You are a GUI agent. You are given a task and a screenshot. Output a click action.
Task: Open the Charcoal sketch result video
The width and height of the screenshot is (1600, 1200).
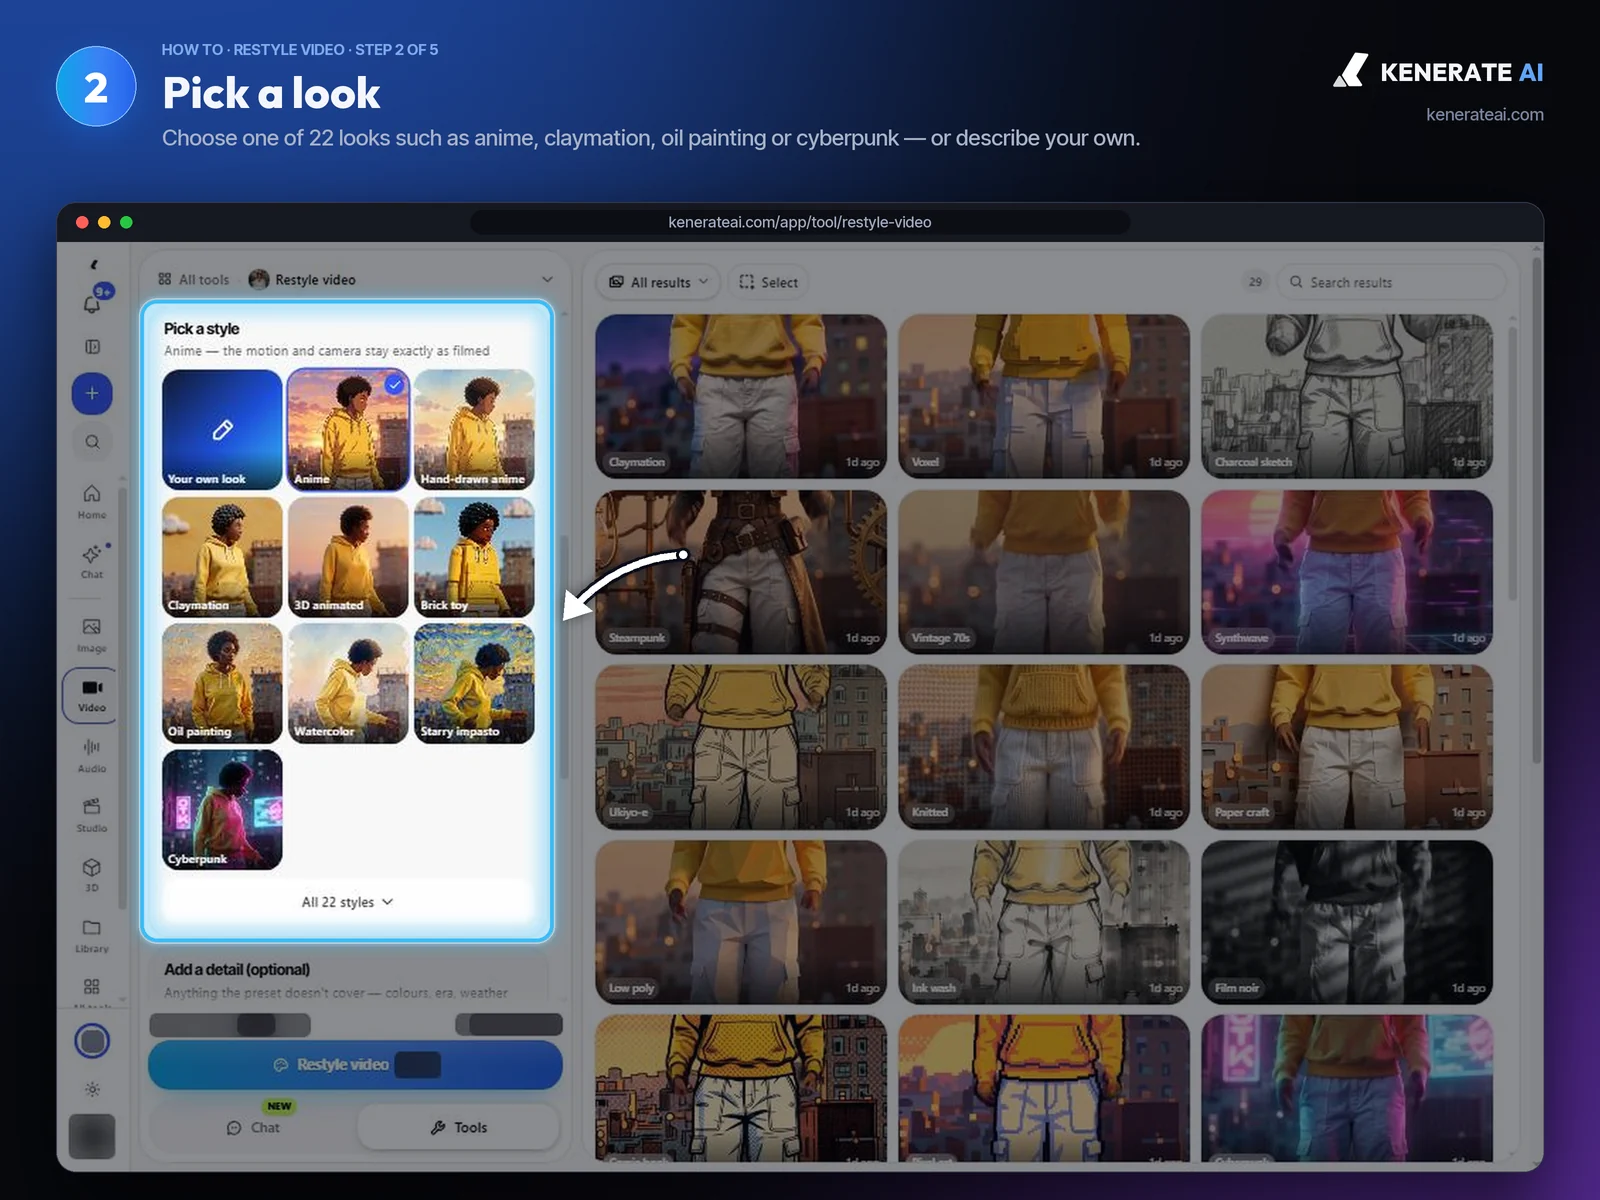tap(1347, 397)
